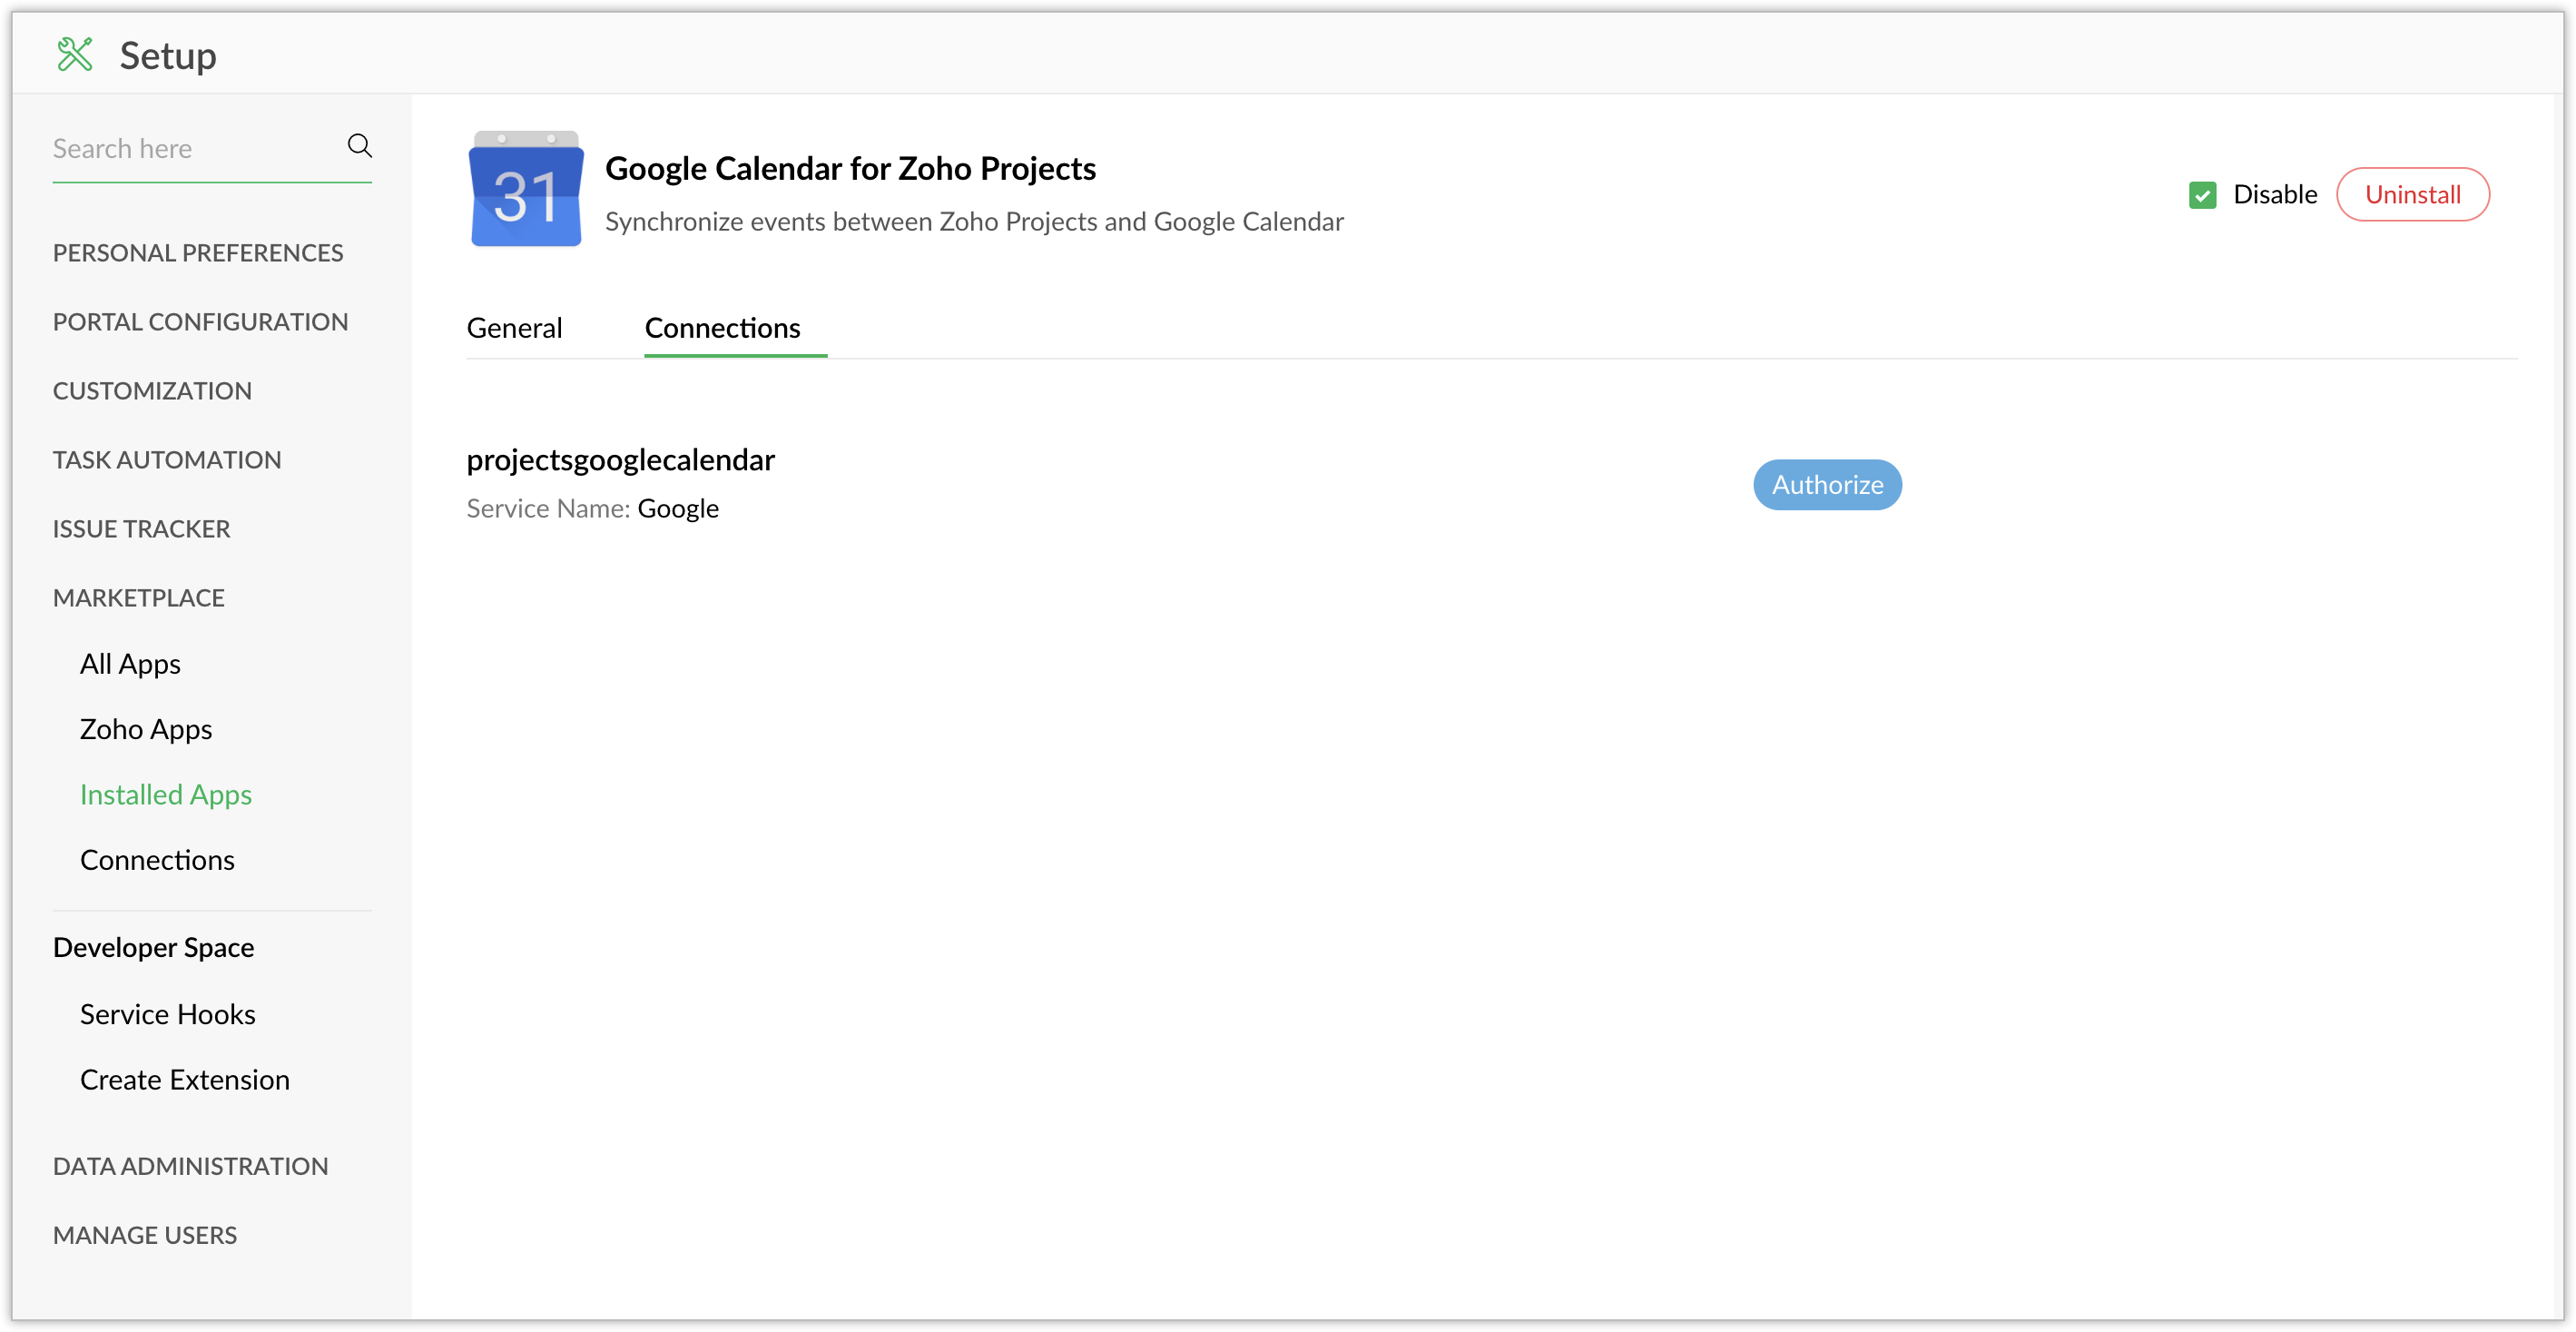Toggle the Disable checkbox
The width and height of the screenshot is (2576, 1332).
tap(2202, 195)
